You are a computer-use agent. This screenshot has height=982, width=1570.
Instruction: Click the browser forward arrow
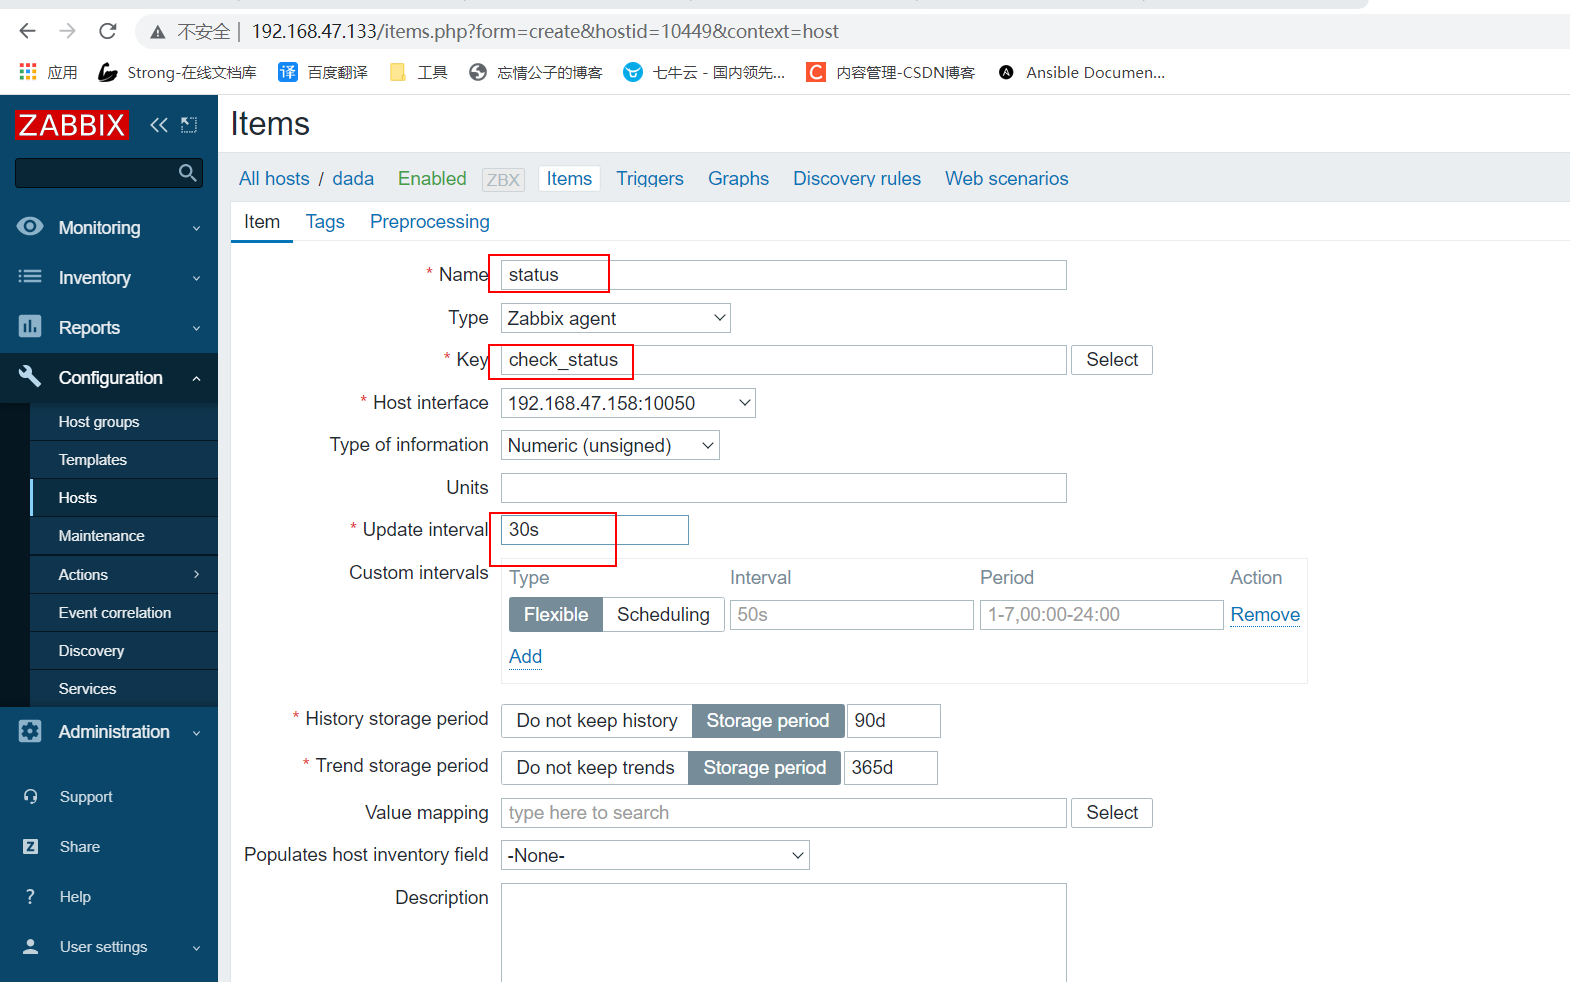tap(67, 31)
